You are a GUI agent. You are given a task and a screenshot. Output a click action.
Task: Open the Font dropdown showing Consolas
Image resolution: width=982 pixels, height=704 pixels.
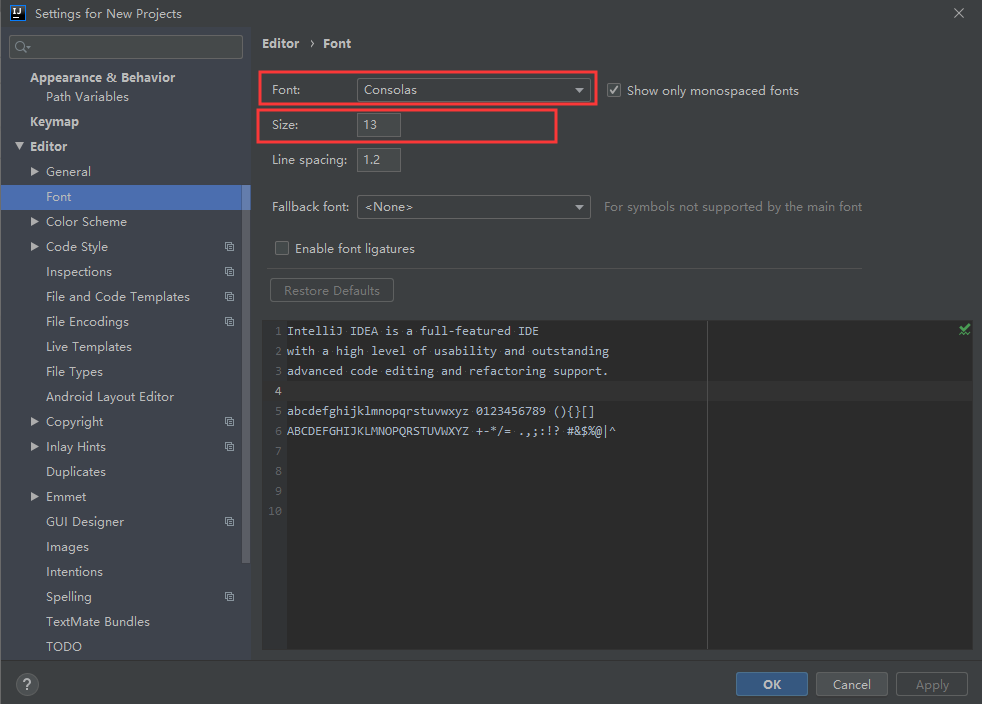click(x=473, y=90)
